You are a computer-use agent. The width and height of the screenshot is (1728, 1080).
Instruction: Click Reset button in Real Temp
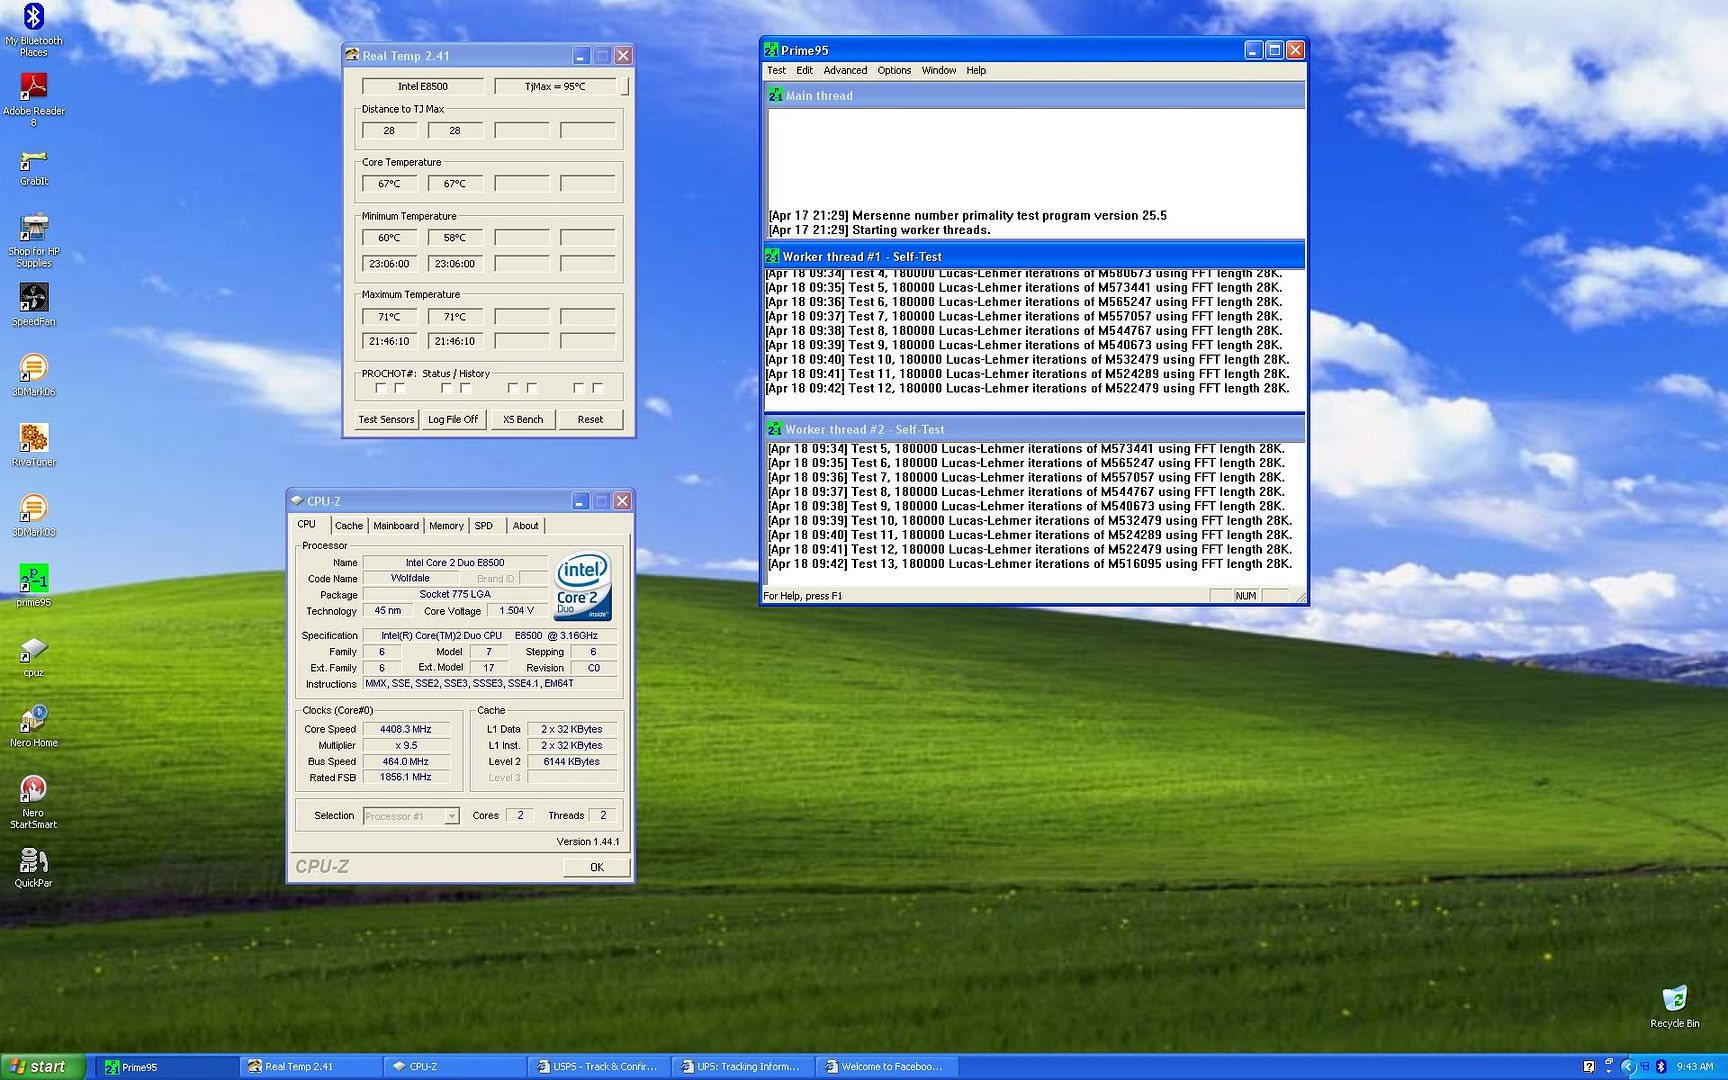pyautogui.click(x=590, y=419)
